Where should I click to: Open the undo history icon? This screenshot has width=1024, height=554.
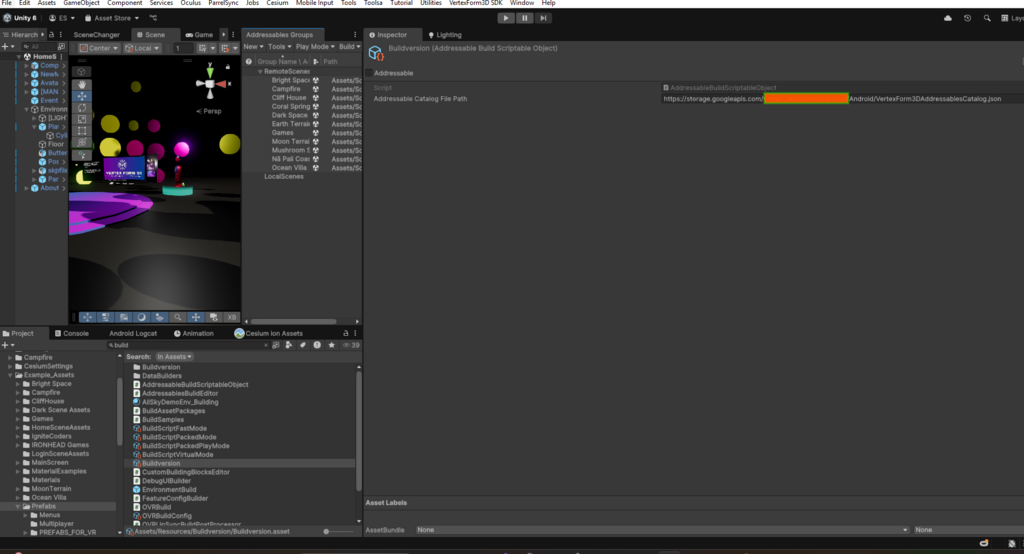tap(968, 18)
